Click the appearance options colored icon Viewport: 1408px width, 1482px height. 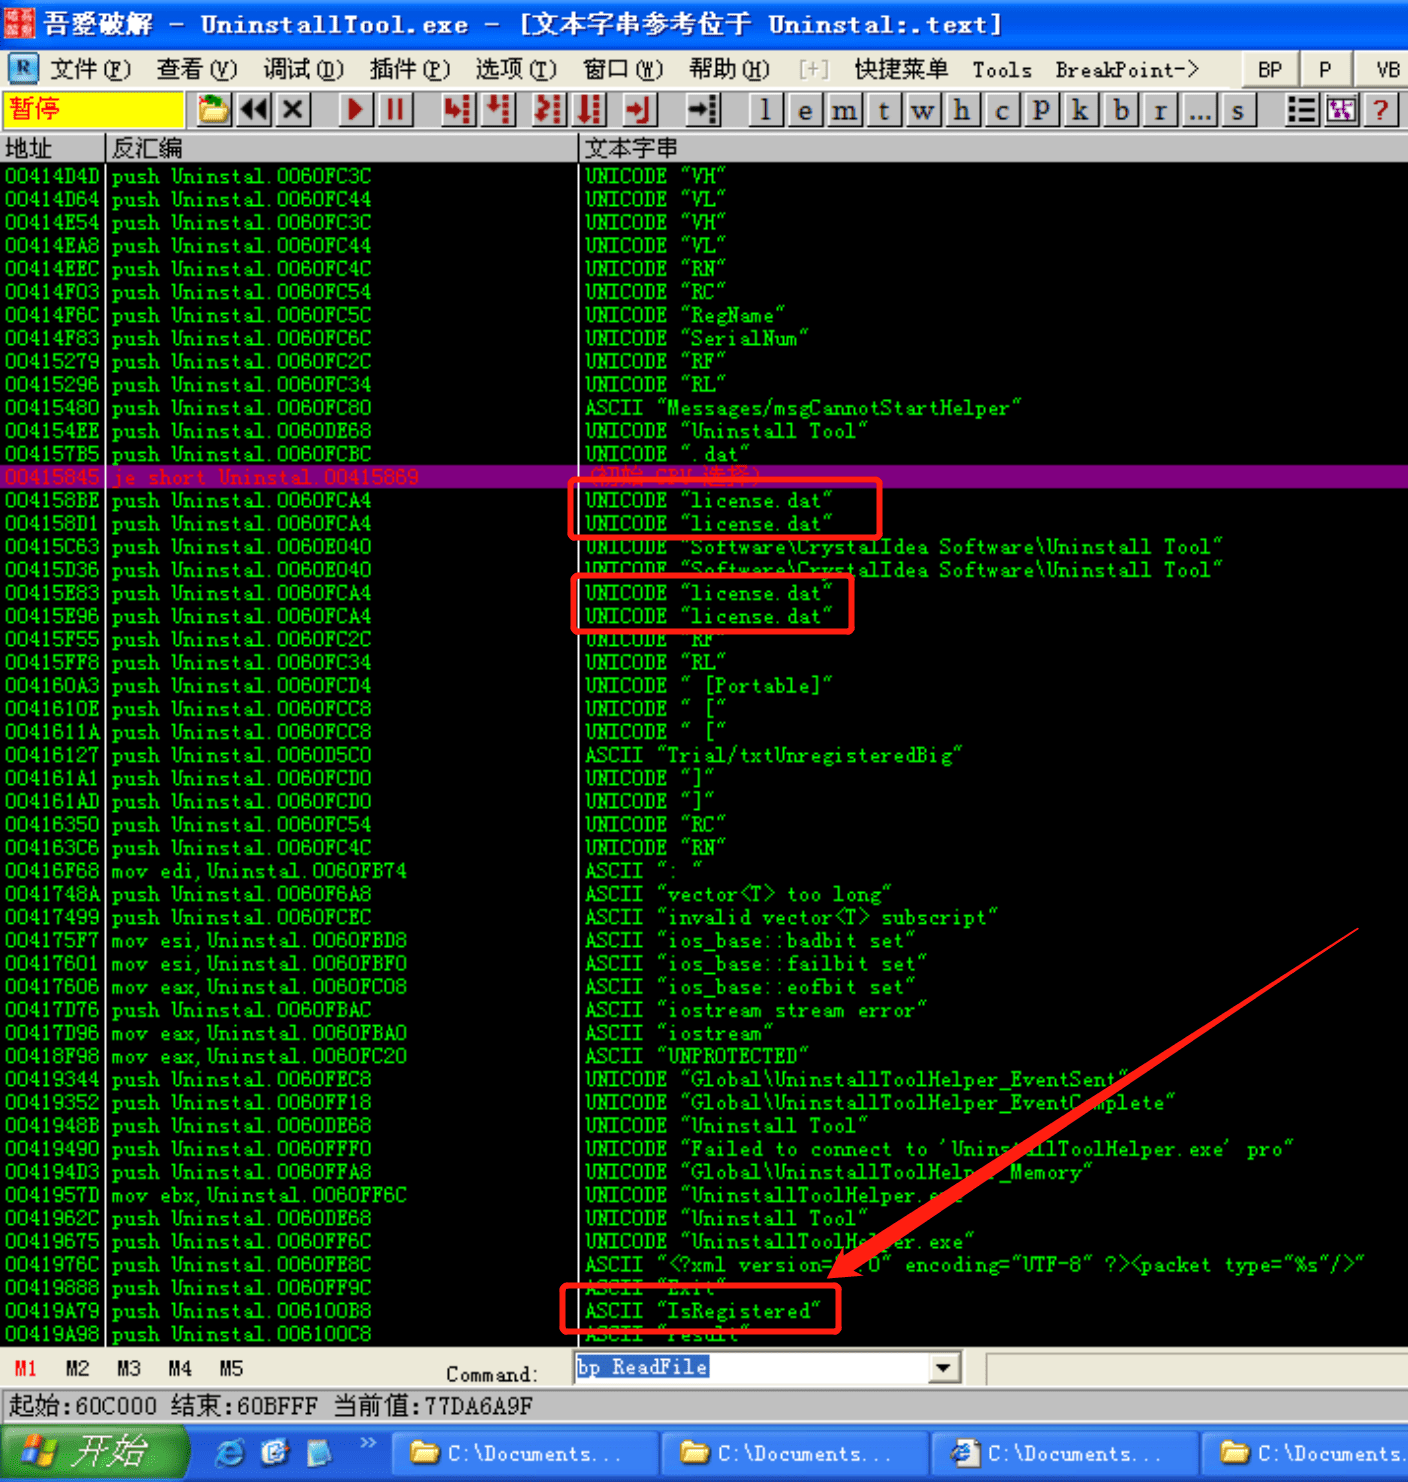(x=1341, y=109)
